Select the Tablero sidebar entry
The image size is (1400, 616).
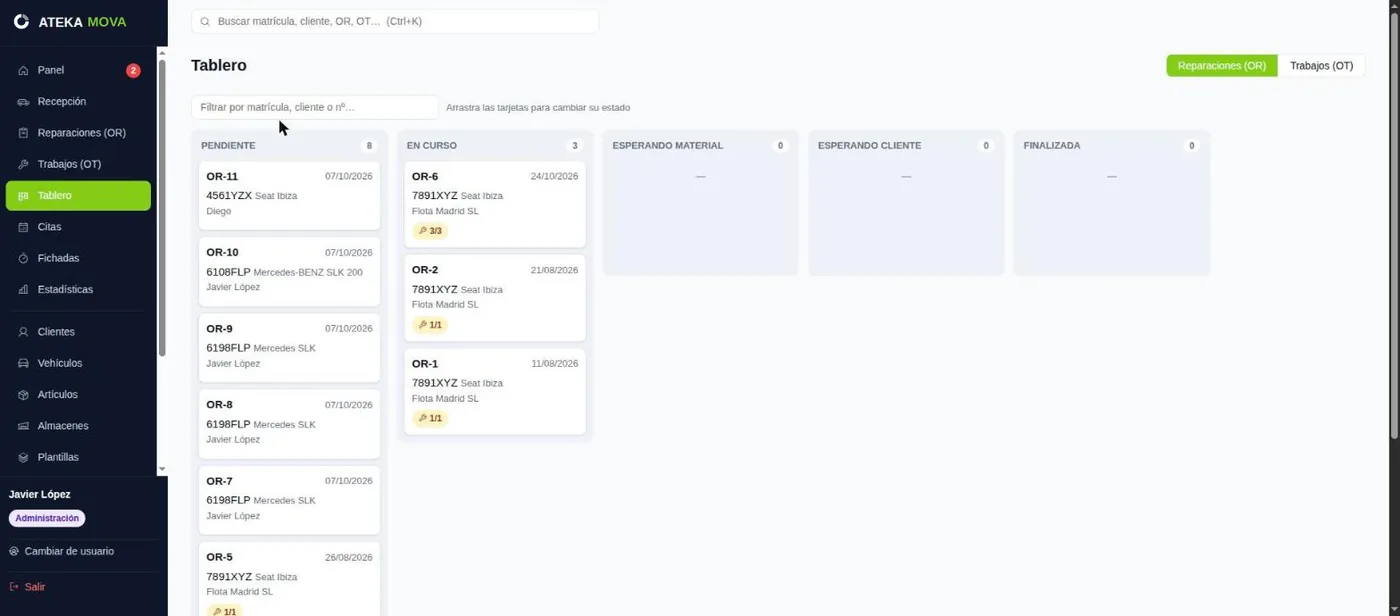78,196
